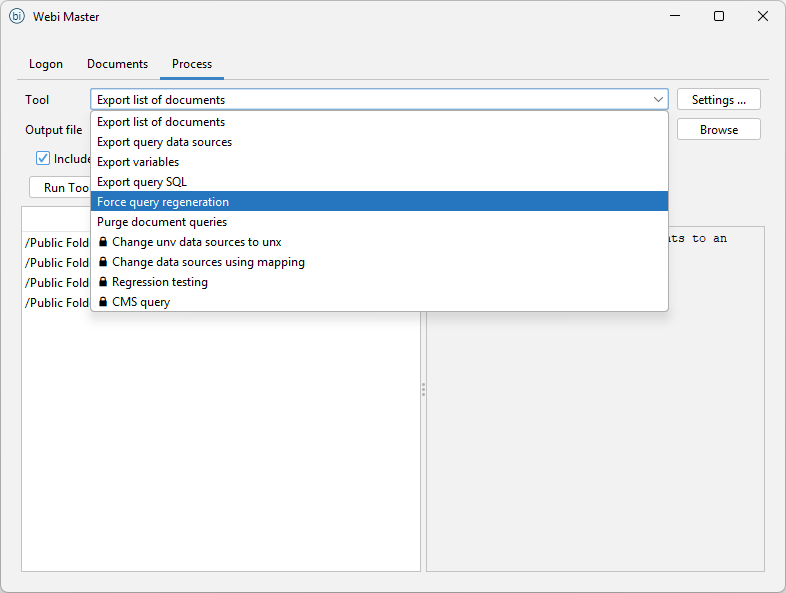The width and height of the screenshot is (786, 593).
Task: Select Change data sources using mapping
Action: tap(379, 262)
